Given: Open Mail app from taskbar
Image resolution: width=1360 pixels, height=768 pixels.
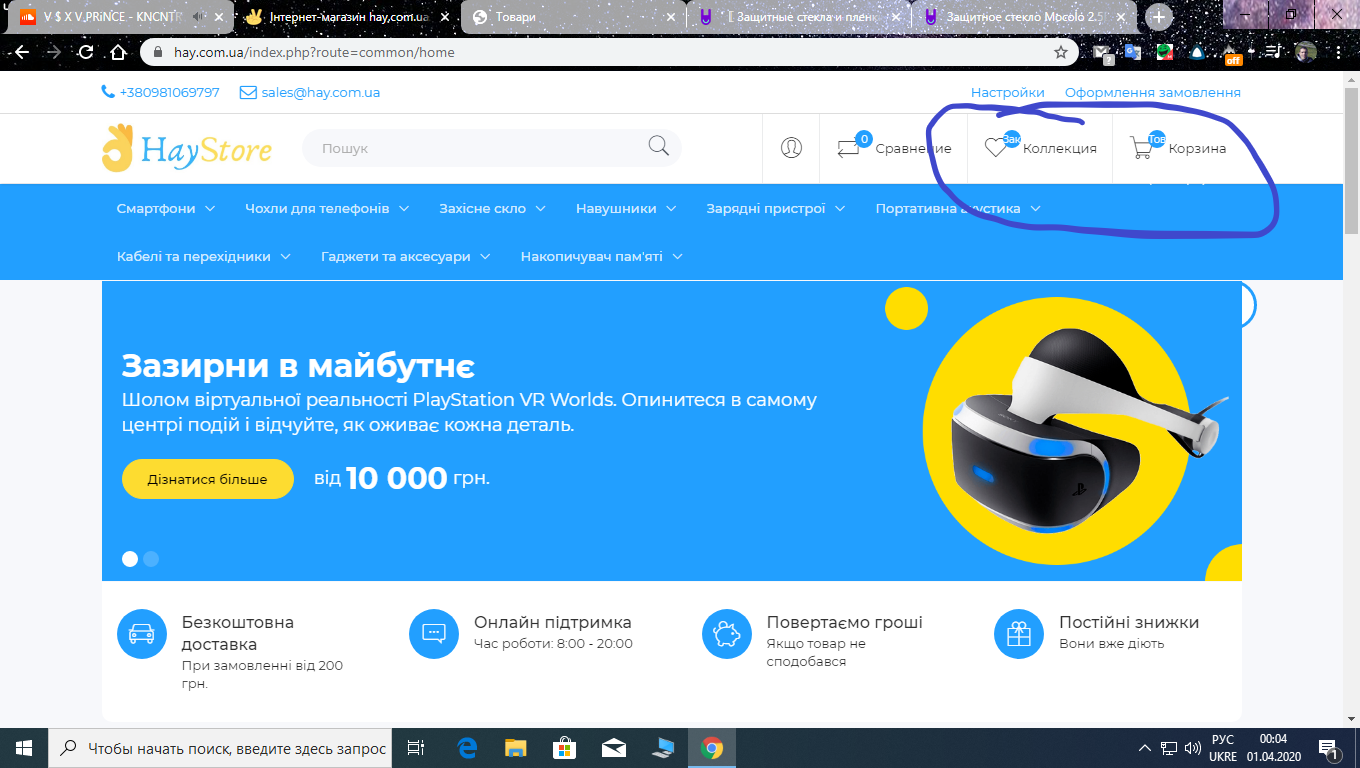Looking at the screenshot, I should coord(613,747).
